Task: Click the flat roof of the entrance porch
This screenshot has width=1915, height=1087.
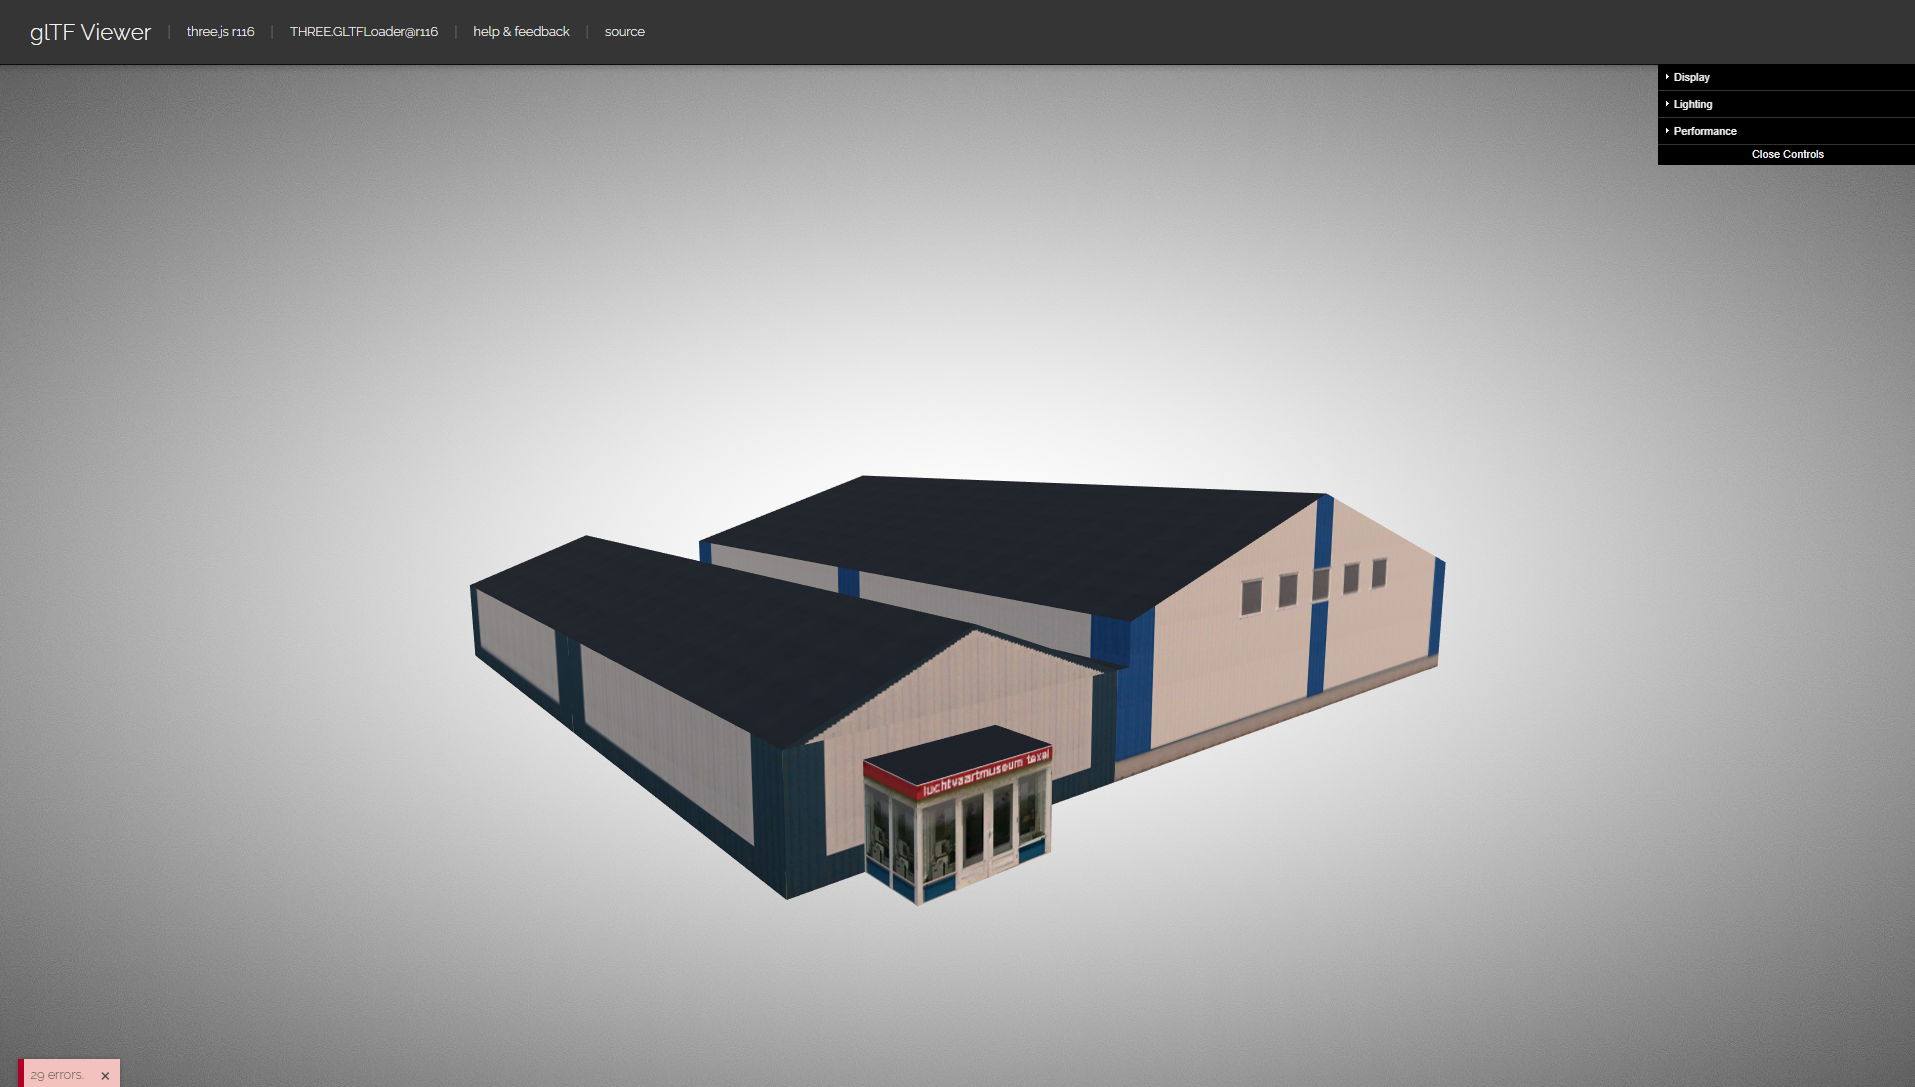Action: [950, 750]
